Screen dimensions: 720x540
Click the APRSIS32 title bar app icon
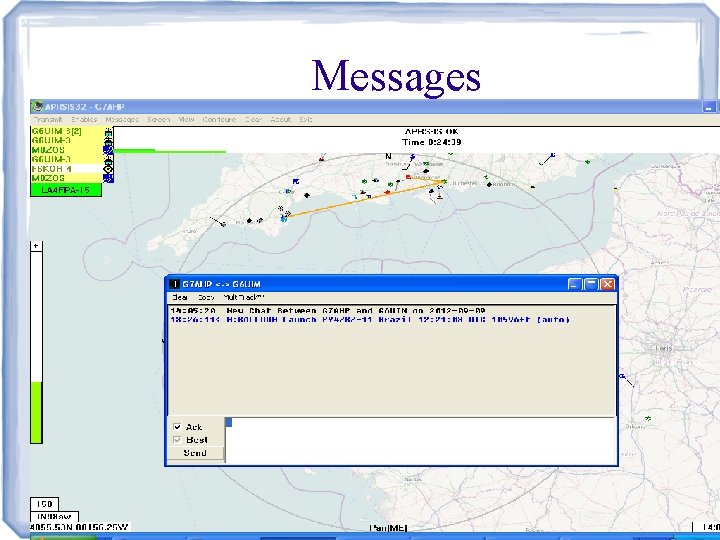pyautogui.click(x=38, y=107)
